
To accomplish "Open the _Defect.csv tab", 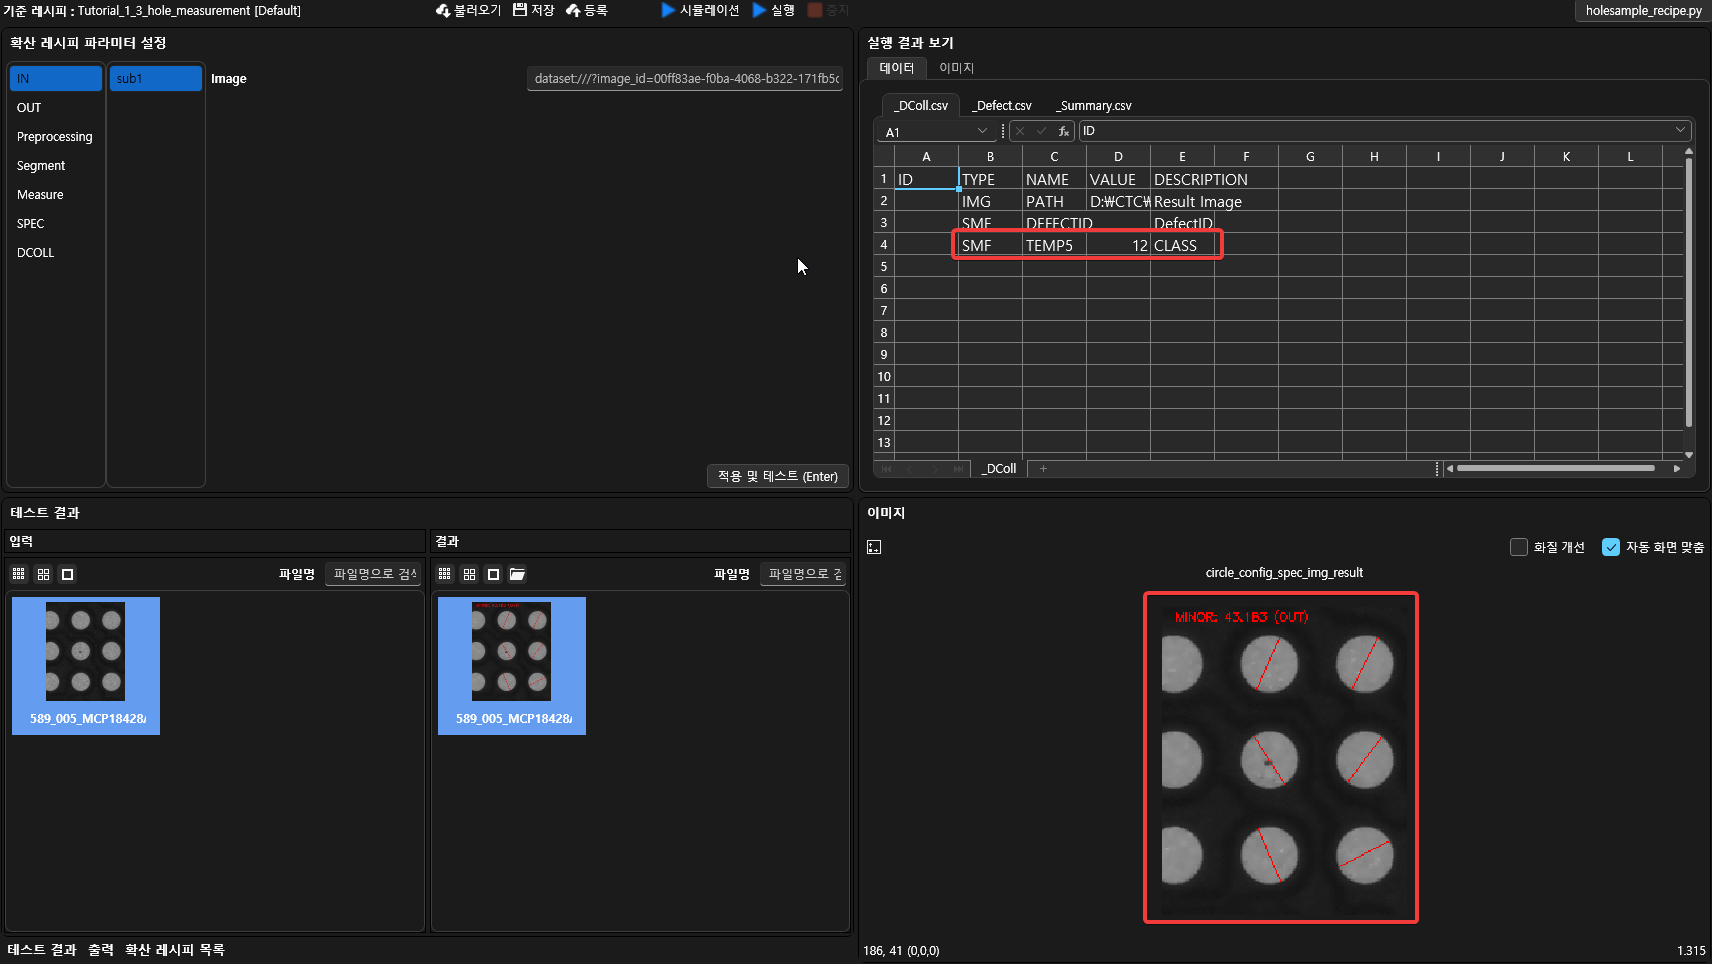I will tap(1002, 105).
